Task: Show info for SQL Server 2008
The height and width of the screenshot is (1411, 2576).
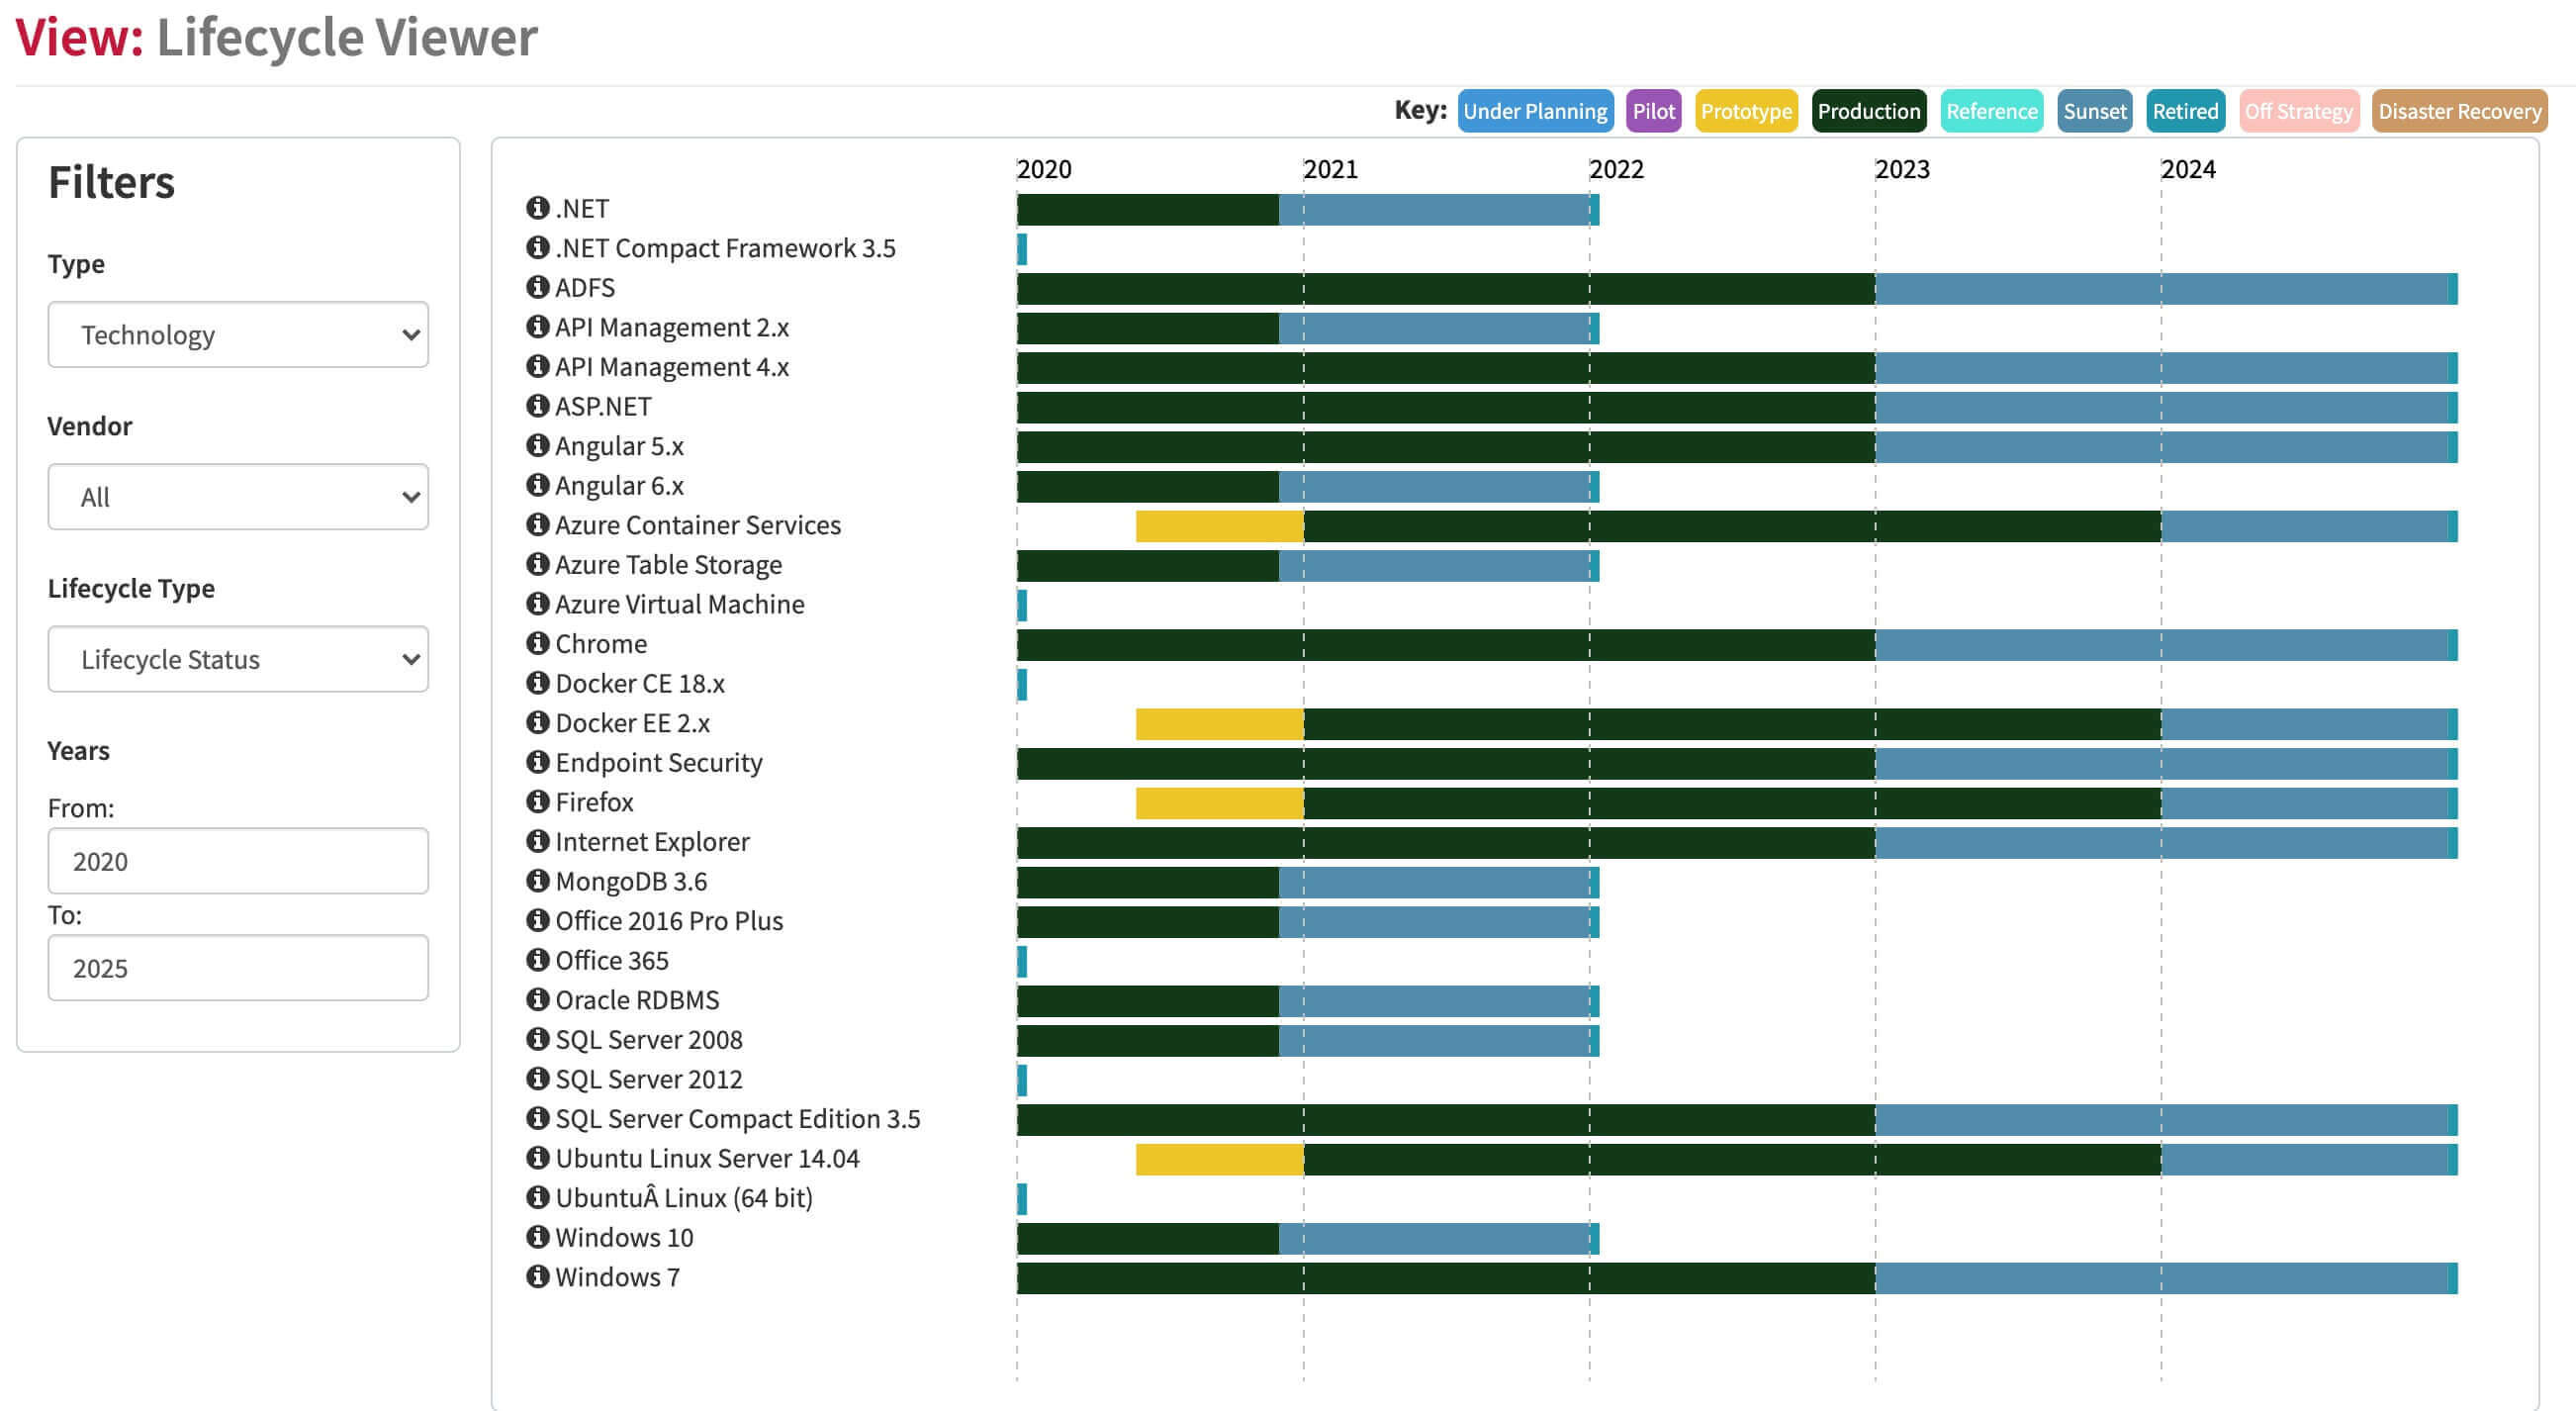Action: coord(538,1039)
